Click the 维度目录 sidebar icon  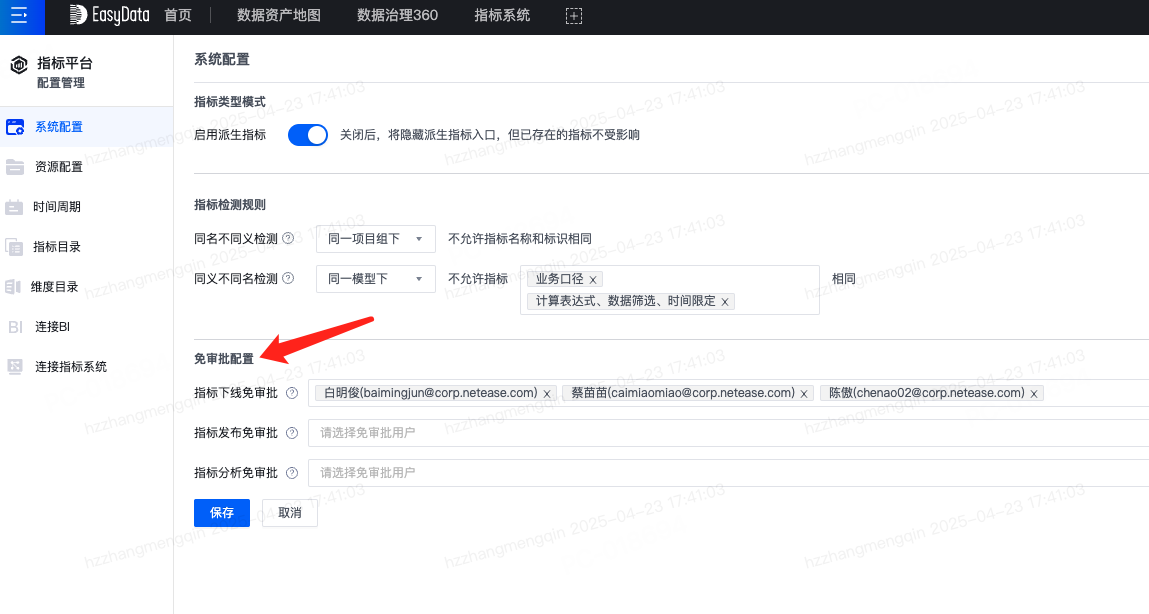13,286
